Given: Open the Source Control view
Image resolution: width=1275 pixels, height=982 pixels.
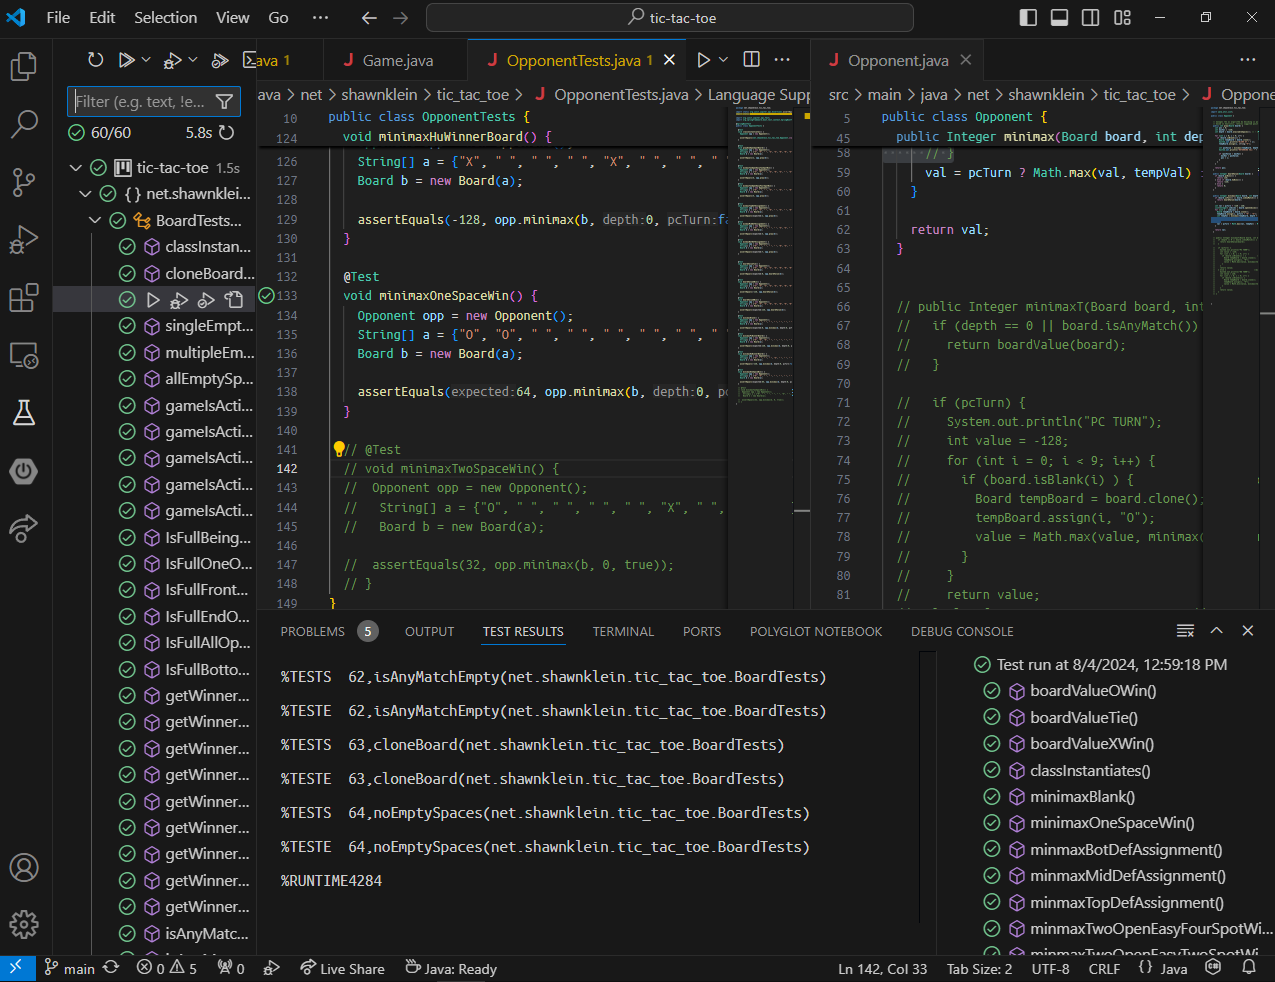Looking at the screenshot, I should (24, 182).
